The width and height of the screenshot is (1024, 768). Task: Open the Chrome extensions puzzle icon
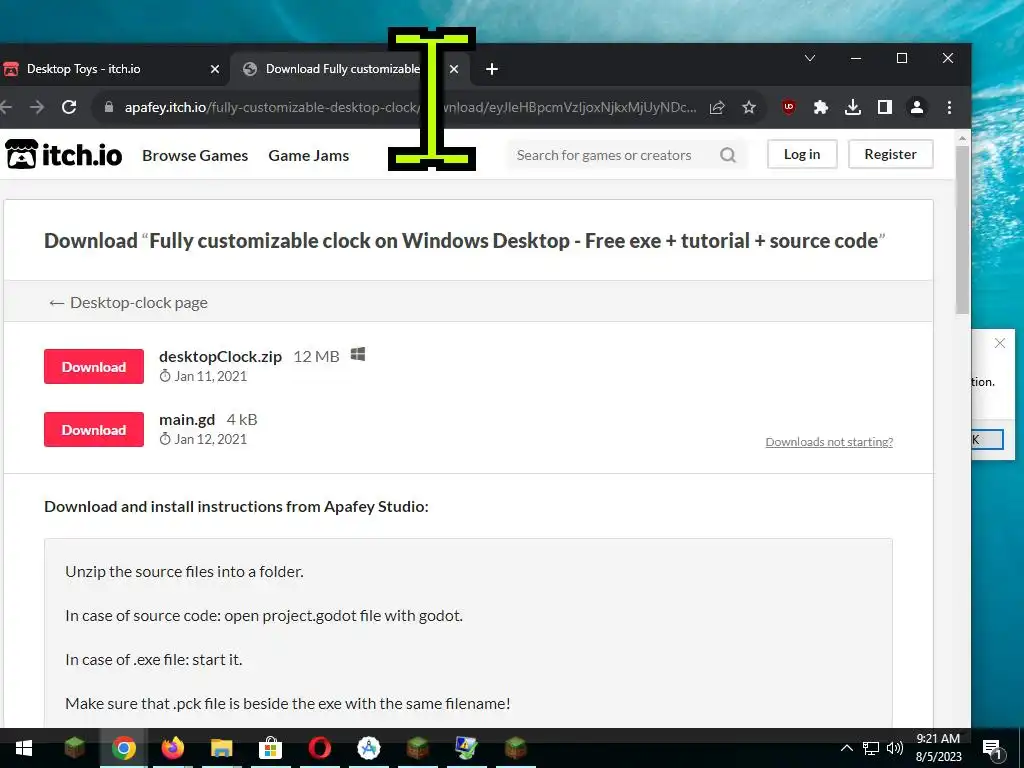821,107
